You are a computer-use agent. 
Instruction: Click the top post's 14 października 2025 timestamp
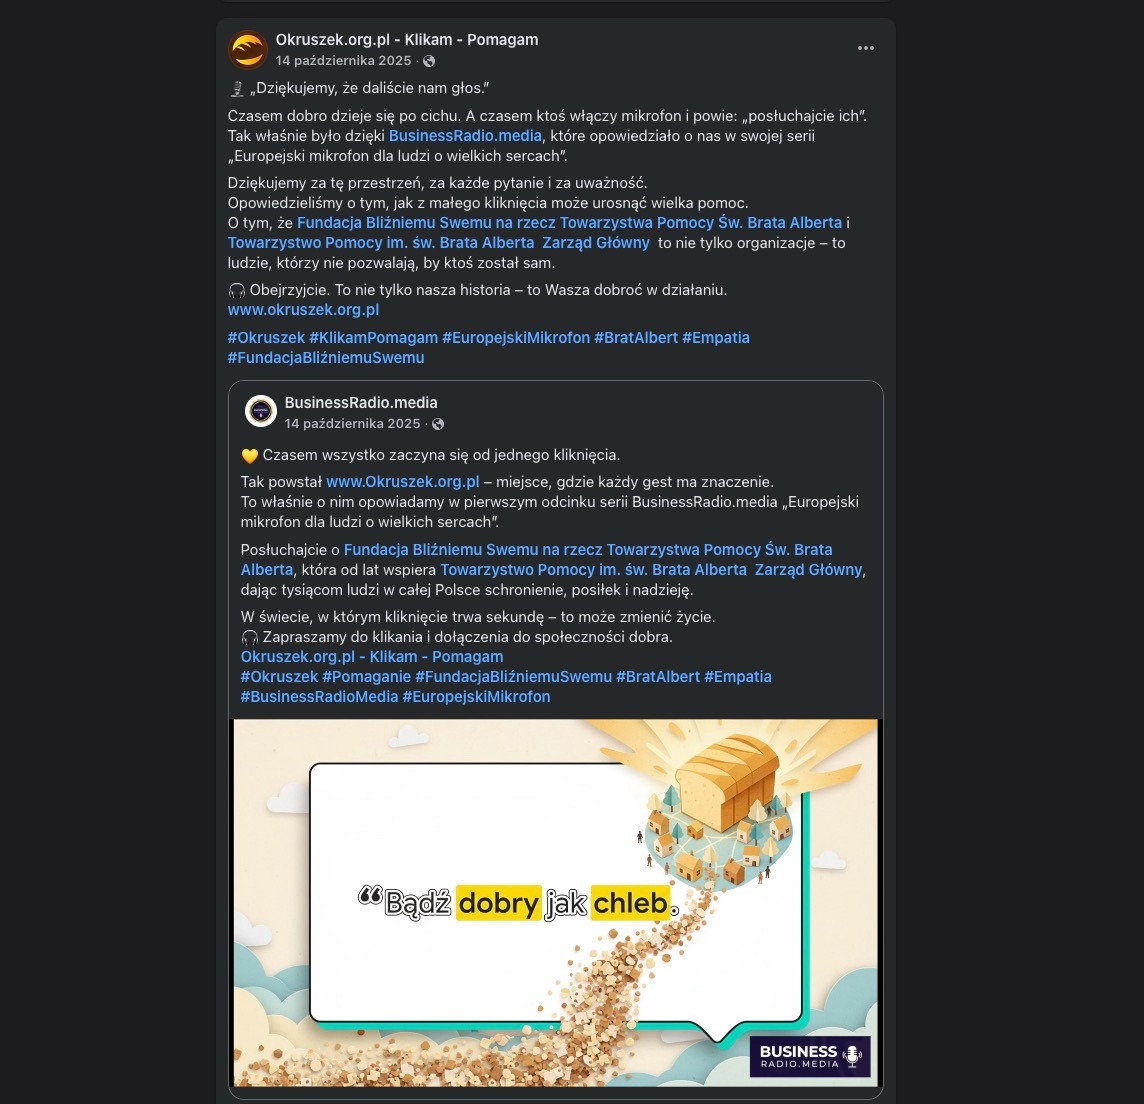tap(344, 61)
